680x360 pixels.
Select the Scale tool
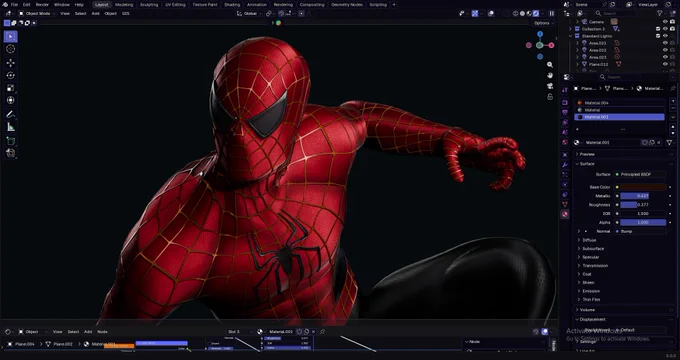point(10,88)
